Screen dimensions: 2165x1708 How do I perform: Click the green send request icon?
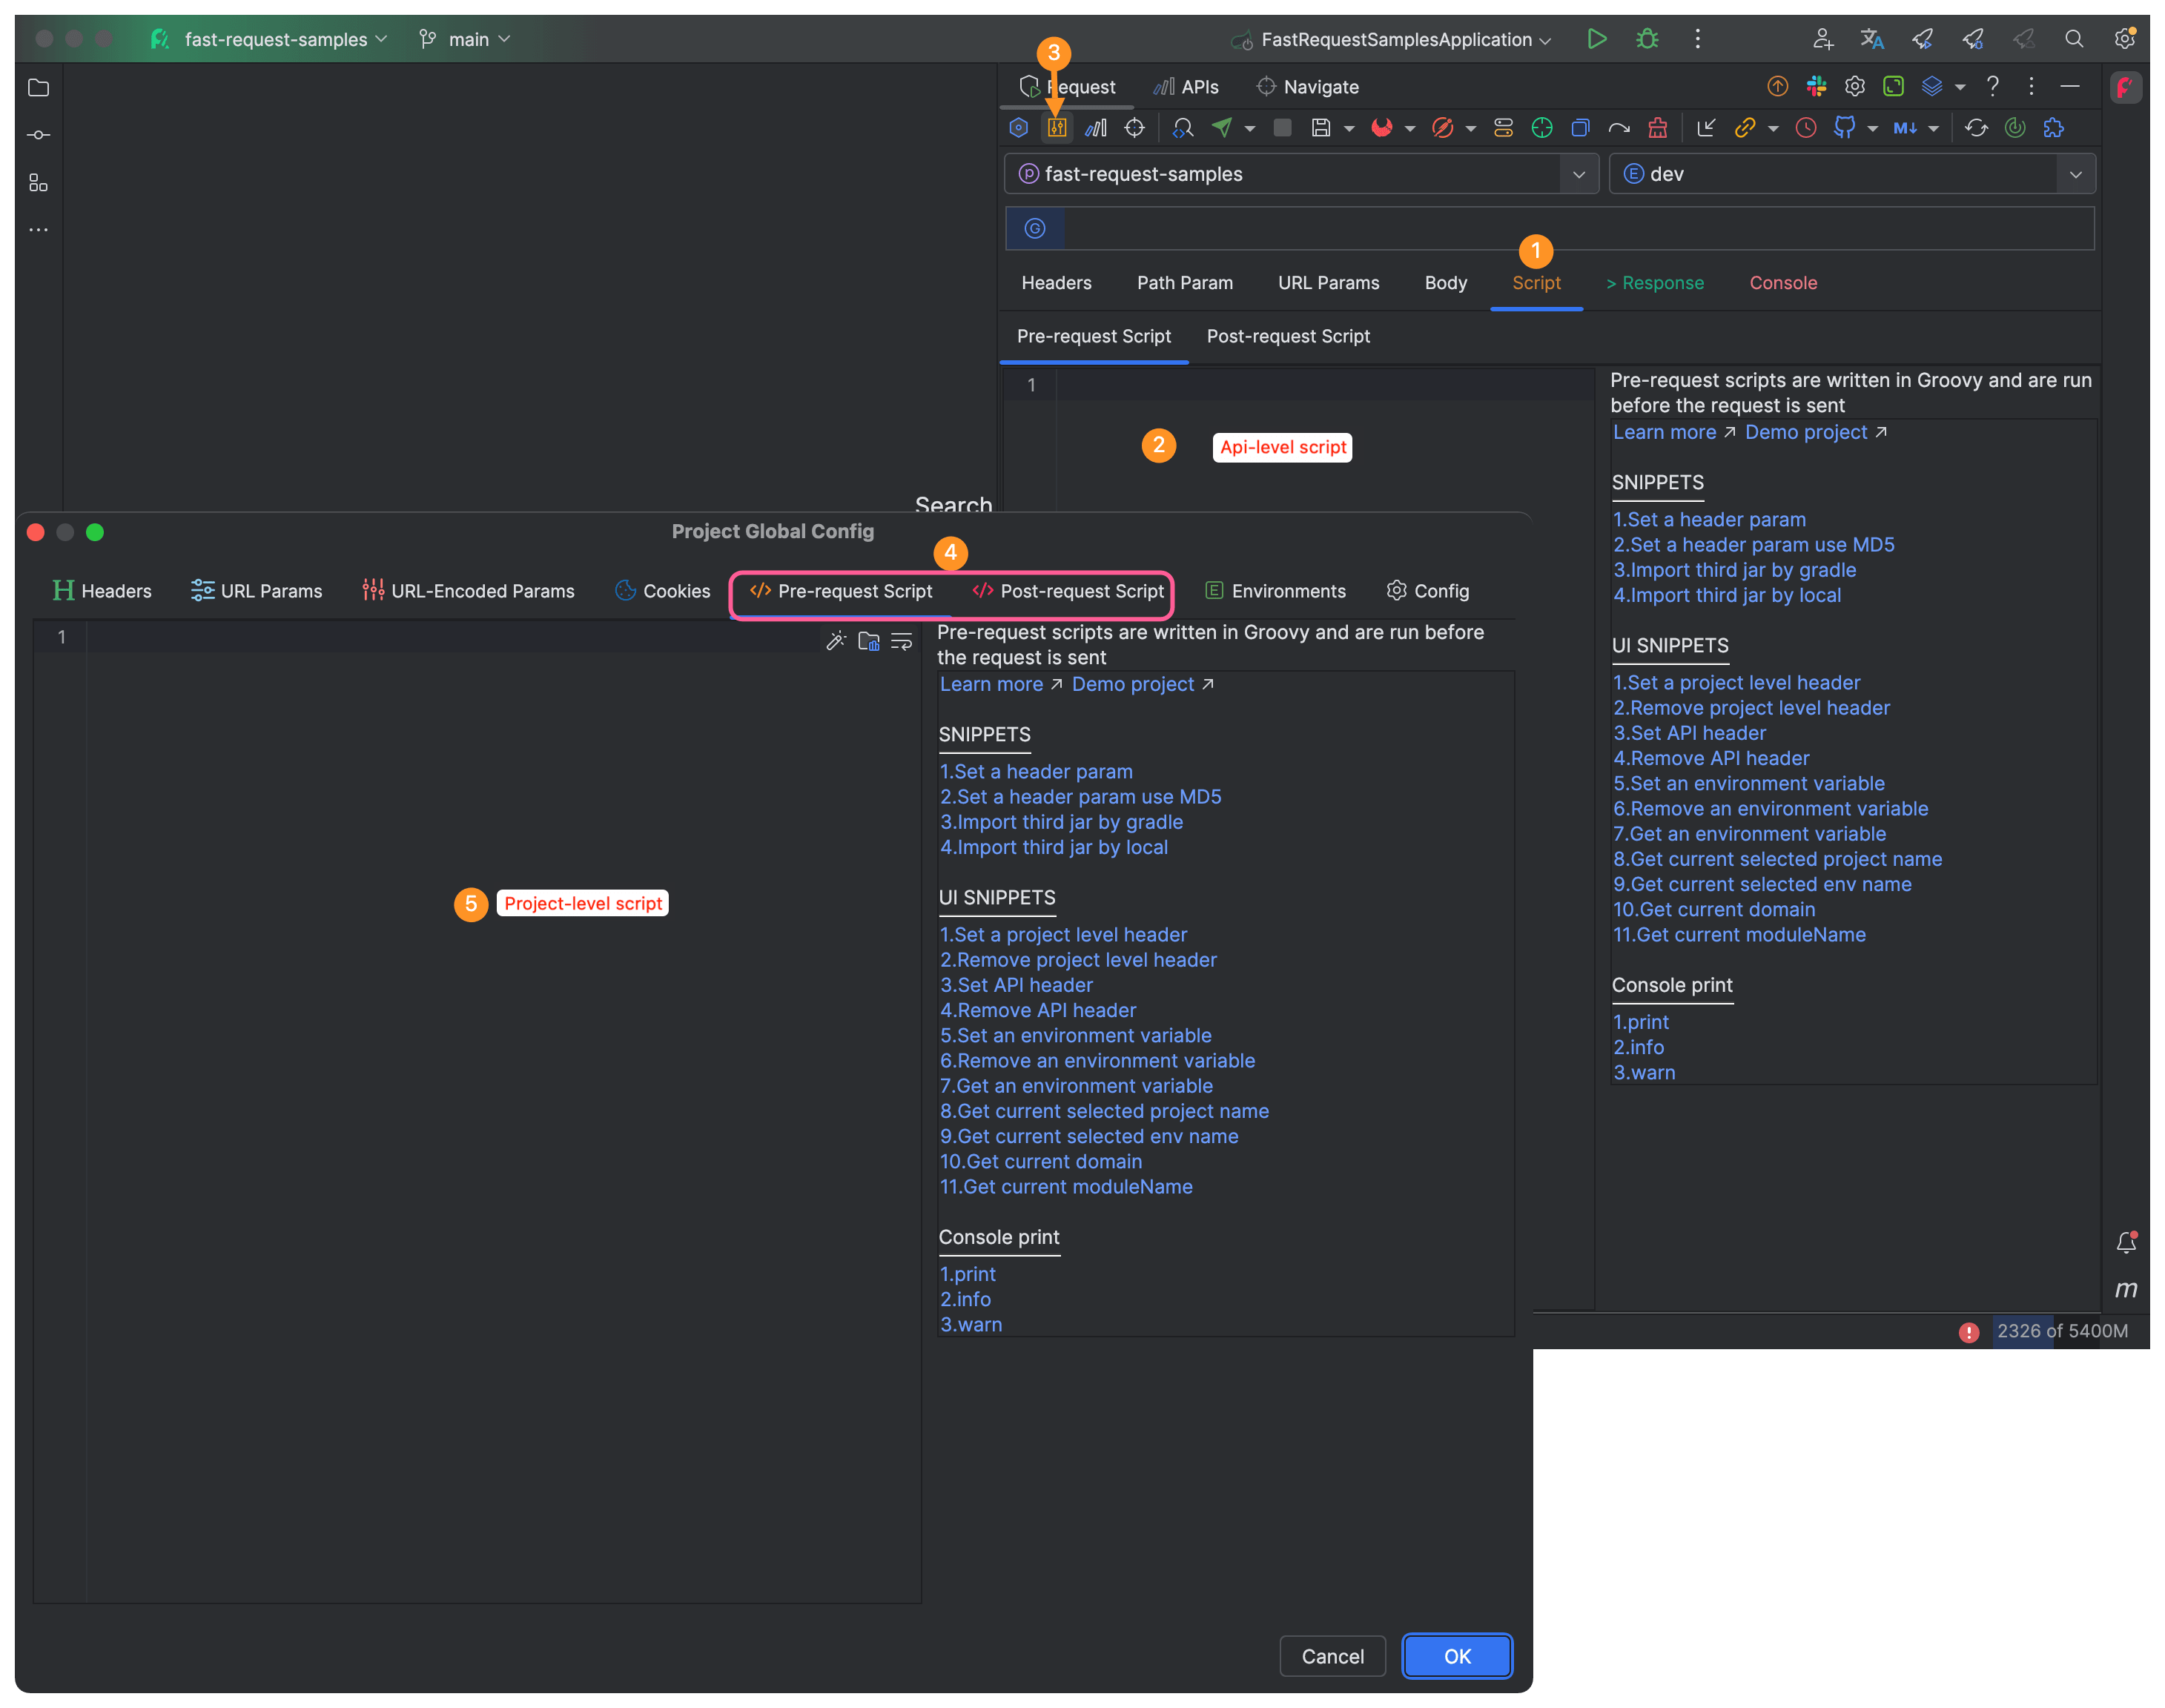pos(1222,128)
